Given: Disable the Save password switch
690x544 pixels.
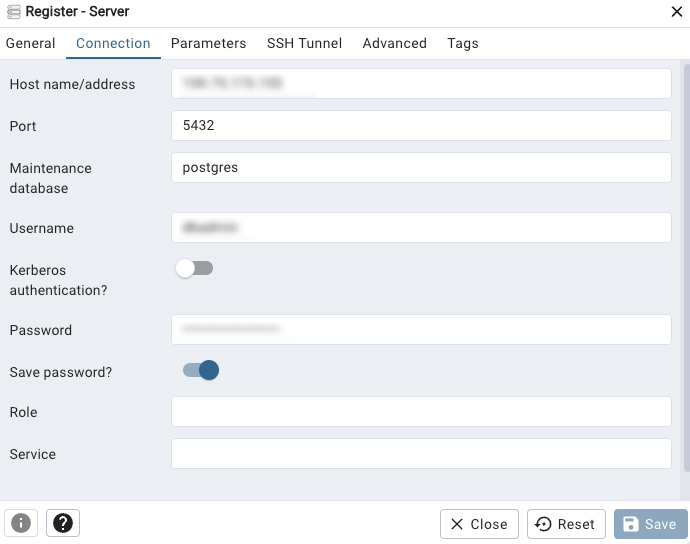Looking at the screenshot, I should click(200, 371).
